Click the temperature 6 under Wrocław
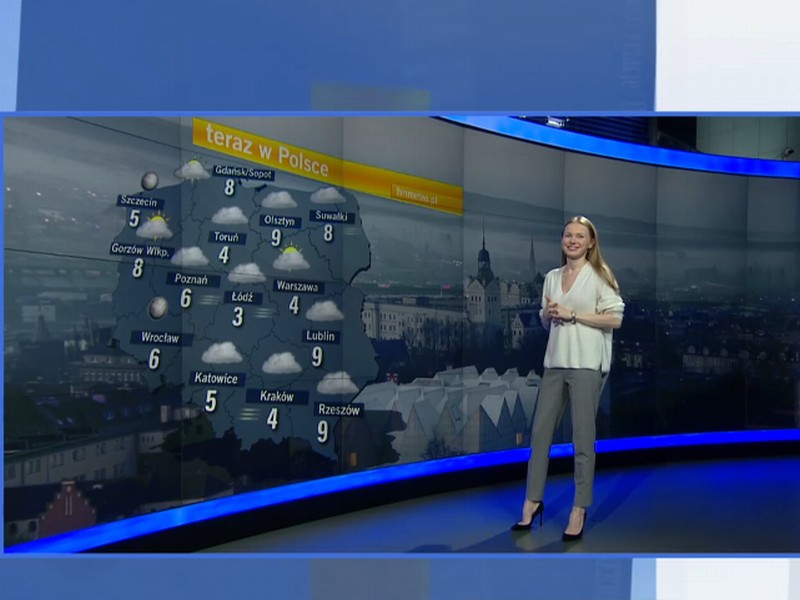 point(154,359)
